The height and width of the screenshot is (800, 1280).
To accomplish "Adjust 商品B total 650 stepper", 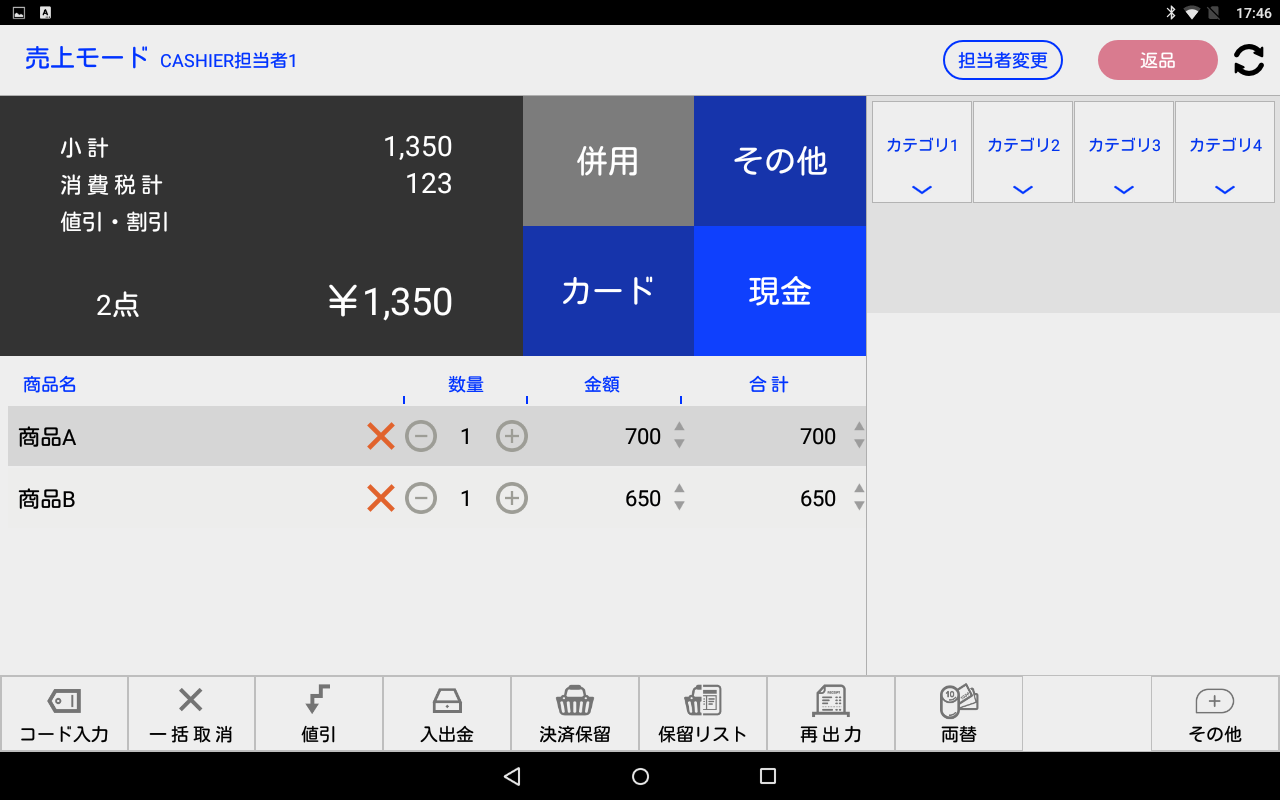I will [x=858, y=498].
